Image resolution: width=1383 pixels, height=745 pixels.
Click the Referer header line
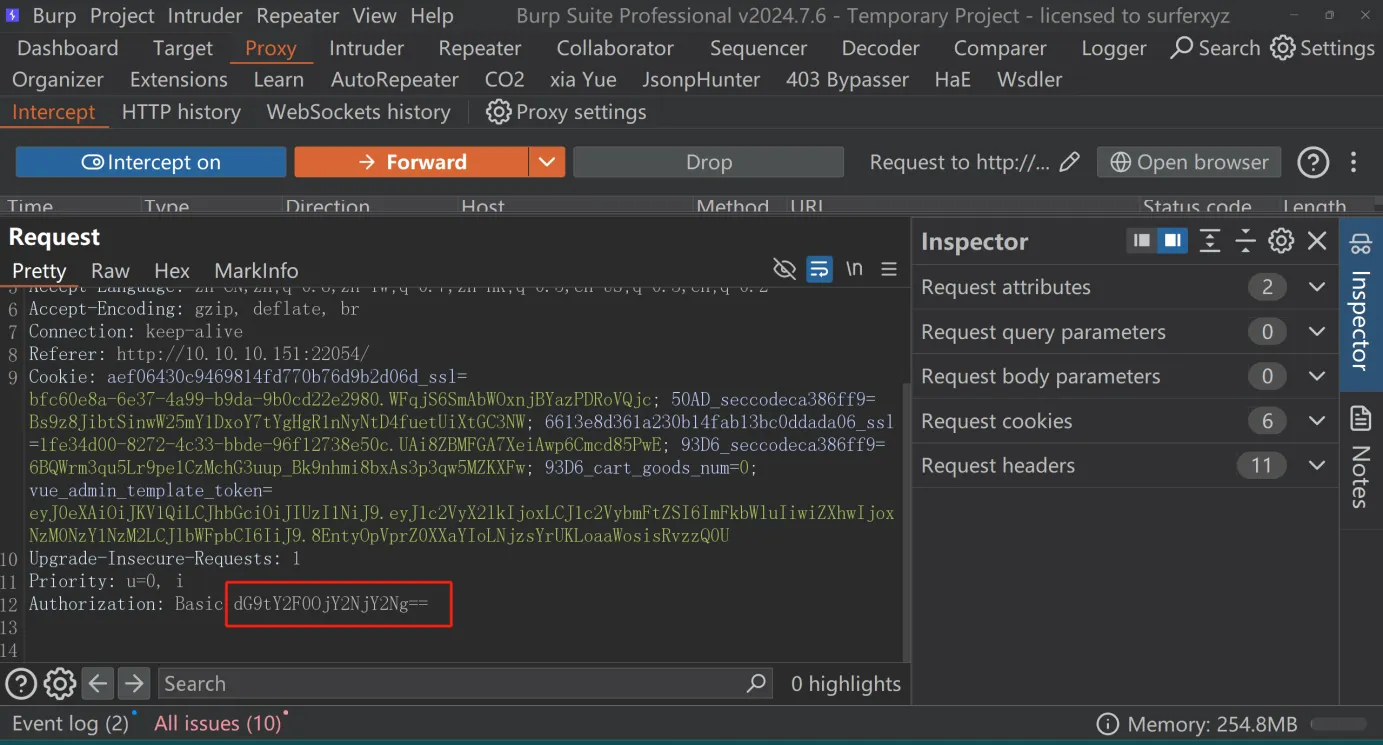199,354
